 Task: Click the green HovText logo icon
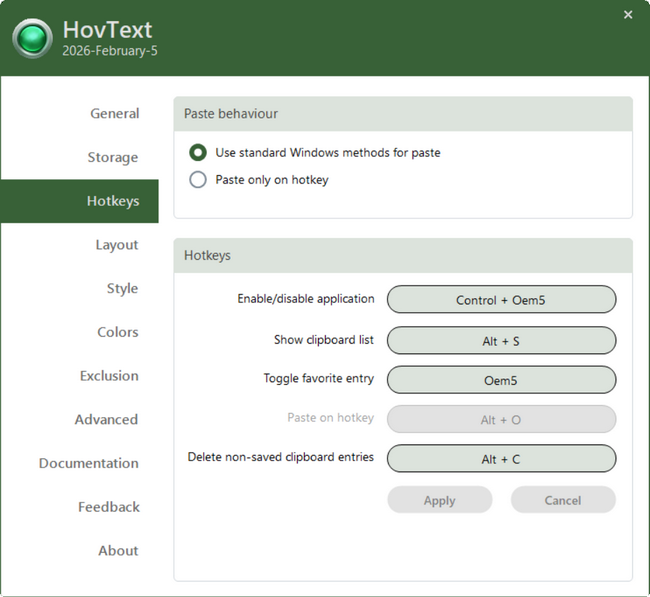point(32,38)
